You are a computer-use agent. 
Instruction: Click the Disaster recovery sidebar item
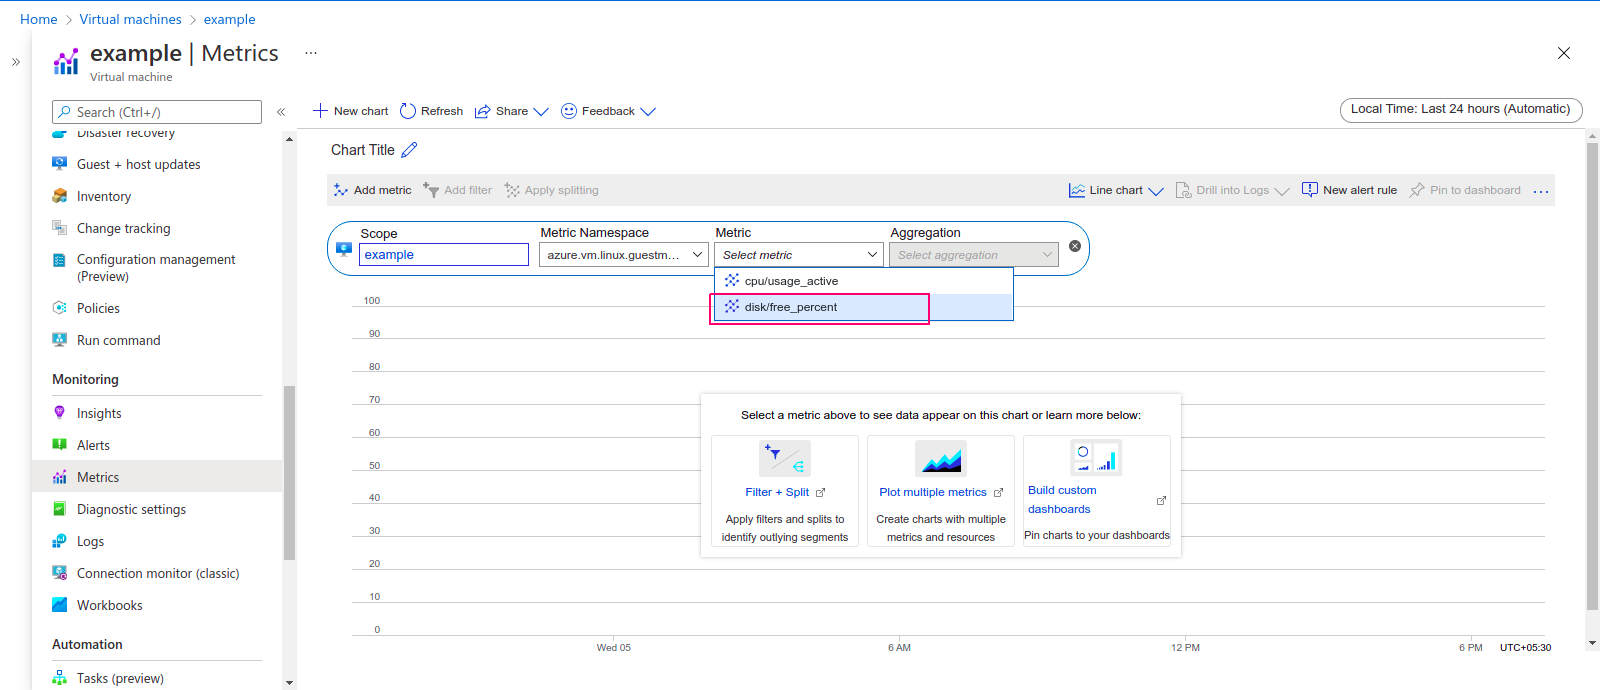[126, 134]
